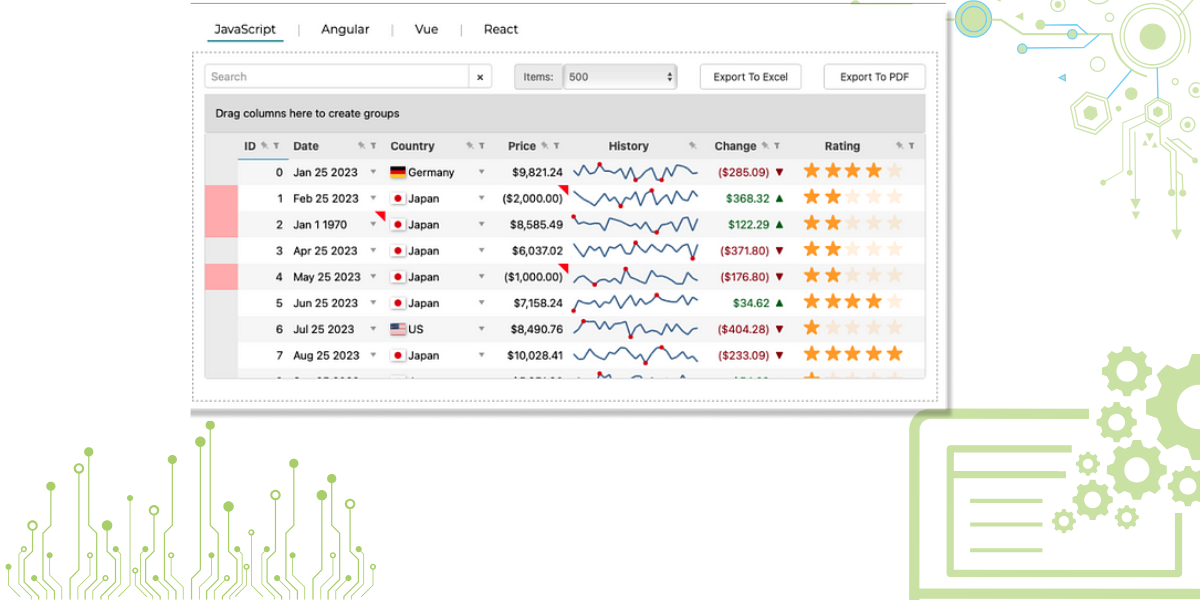Click the pin icon in History column header
This screenshot has height=600, width=1200.
pyautogui.click(x=693, y=146)
